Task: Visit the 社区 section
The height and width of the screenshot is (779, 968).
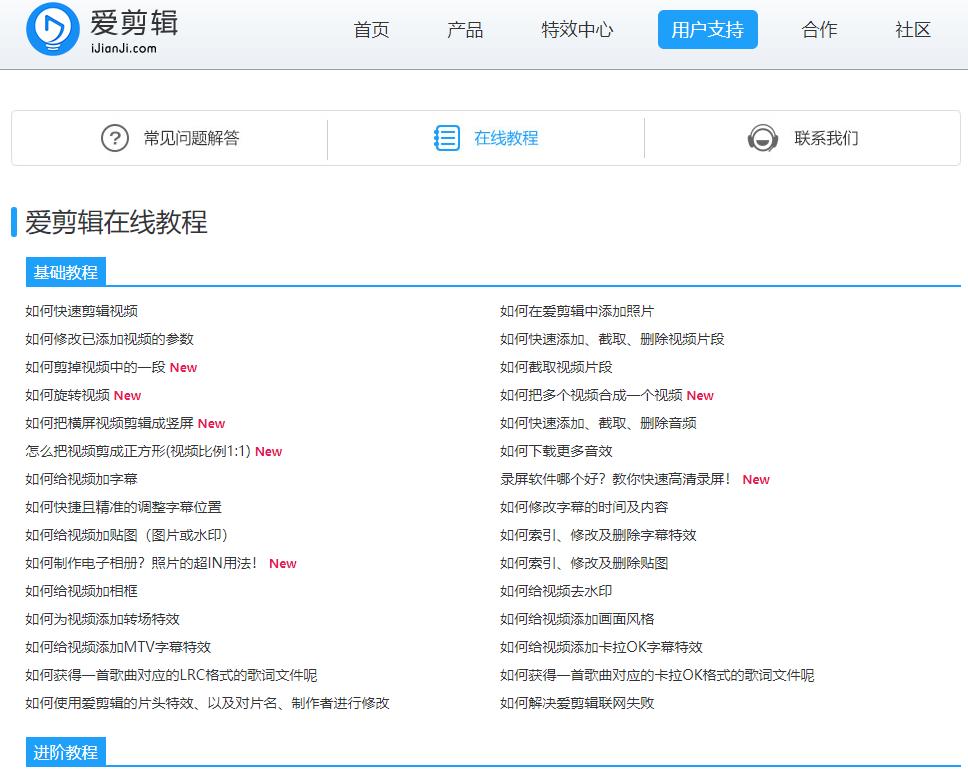Action: pos(911,30)
